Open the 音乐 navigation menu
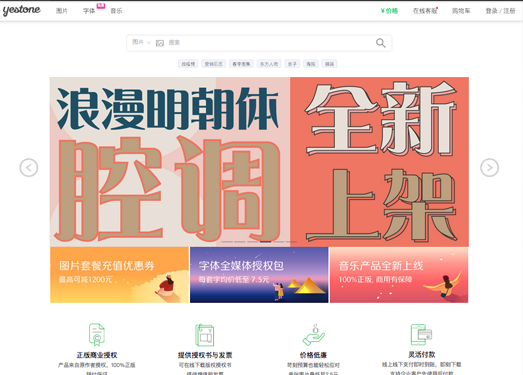Image resolution: width=523 pixels, height=375 pixels. tap(116, 11)
